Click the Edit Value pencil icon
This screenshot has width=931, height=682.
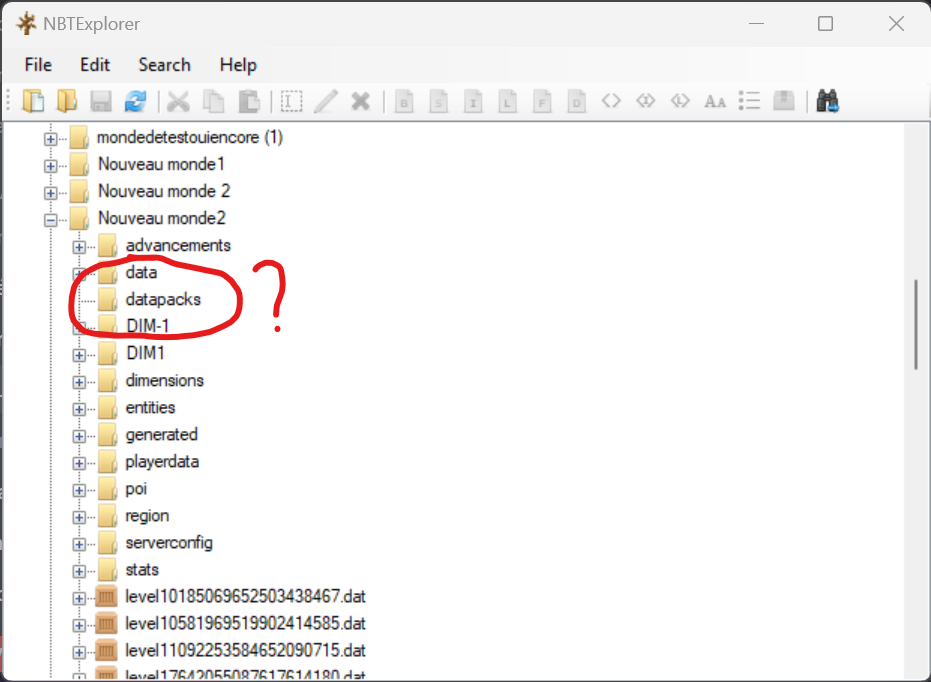326,101
